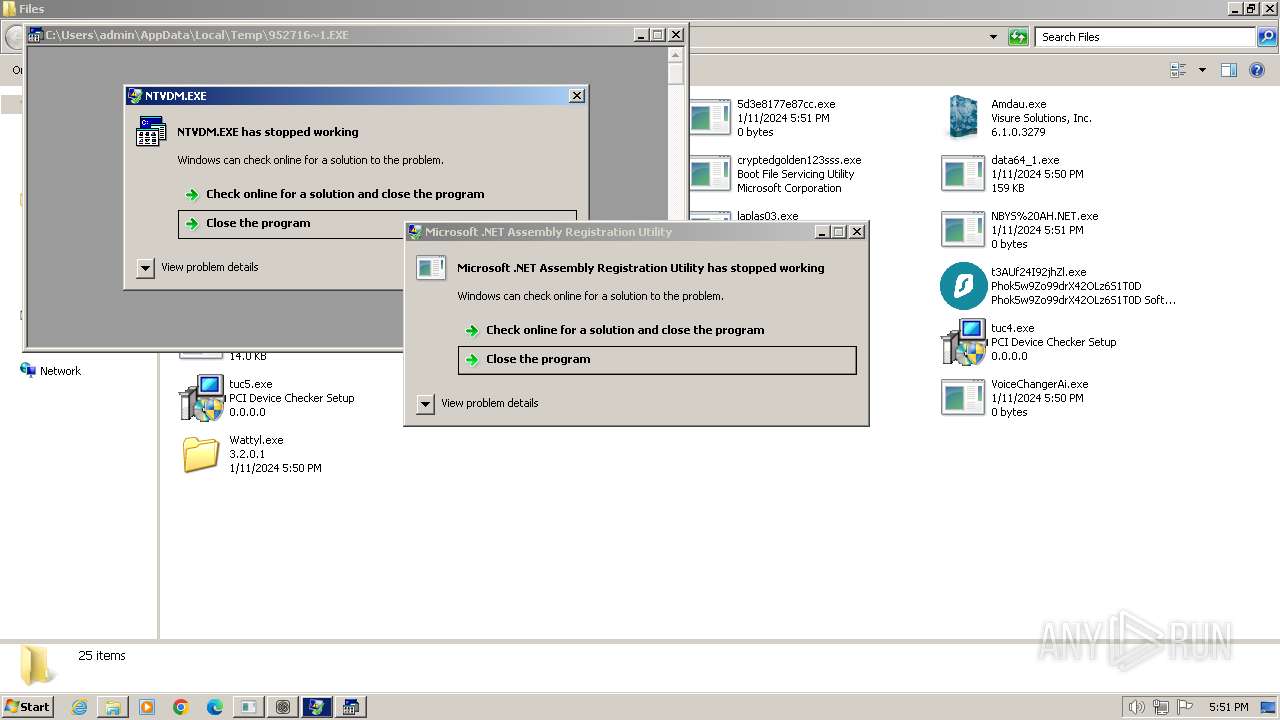Click 159 KB size under data64_1.exe
The height and width of the screenshot is (720, 1280).
tap(1008, 188)
